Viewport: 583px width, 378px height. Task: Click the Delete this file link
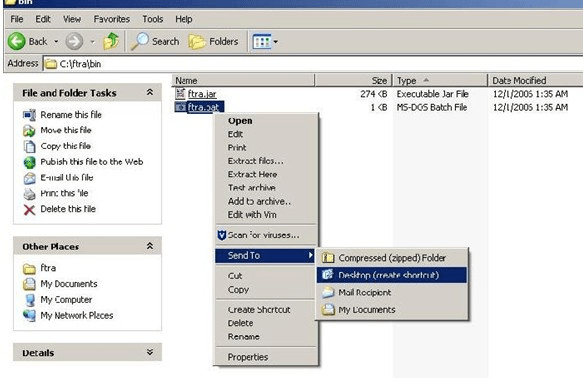coord(68,209)
